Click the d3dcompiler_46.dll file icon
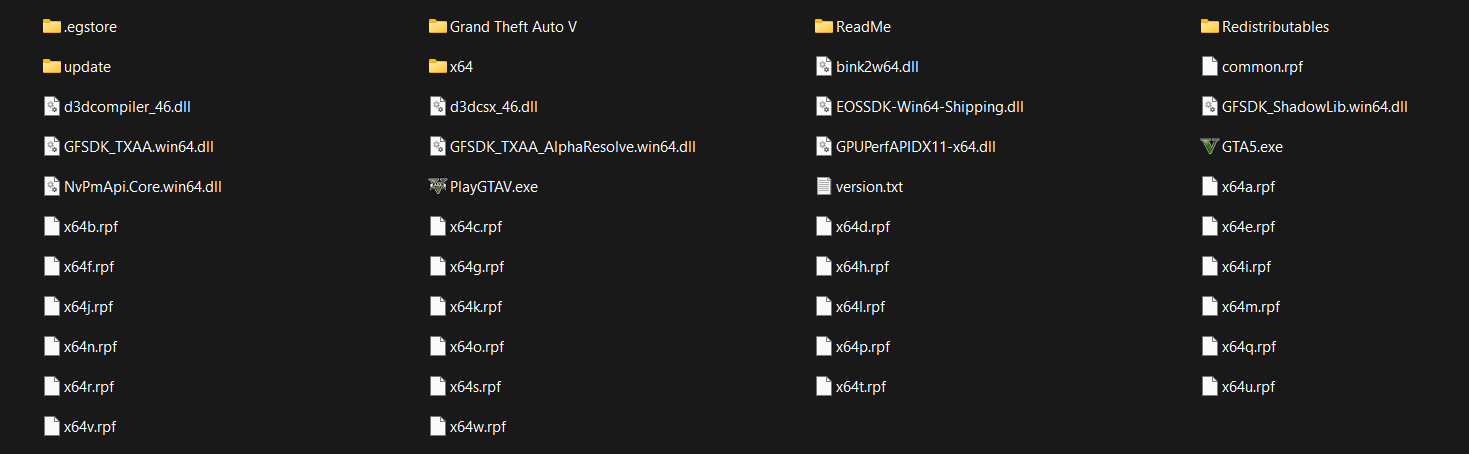The height and width of the screenshot is (454, 1469). [x=52, y=107]
